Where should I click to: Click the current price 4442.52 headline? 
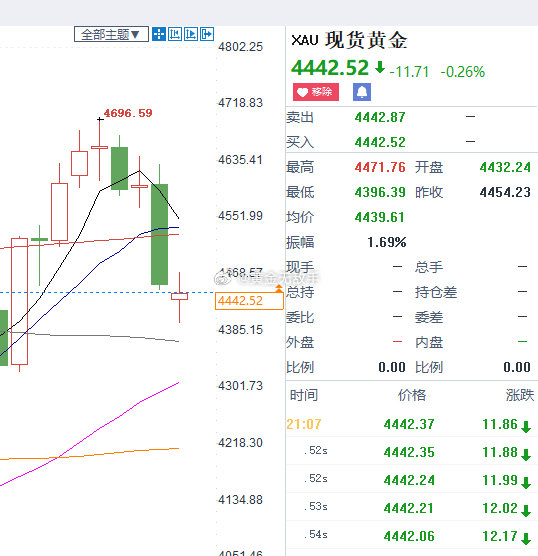330,67
